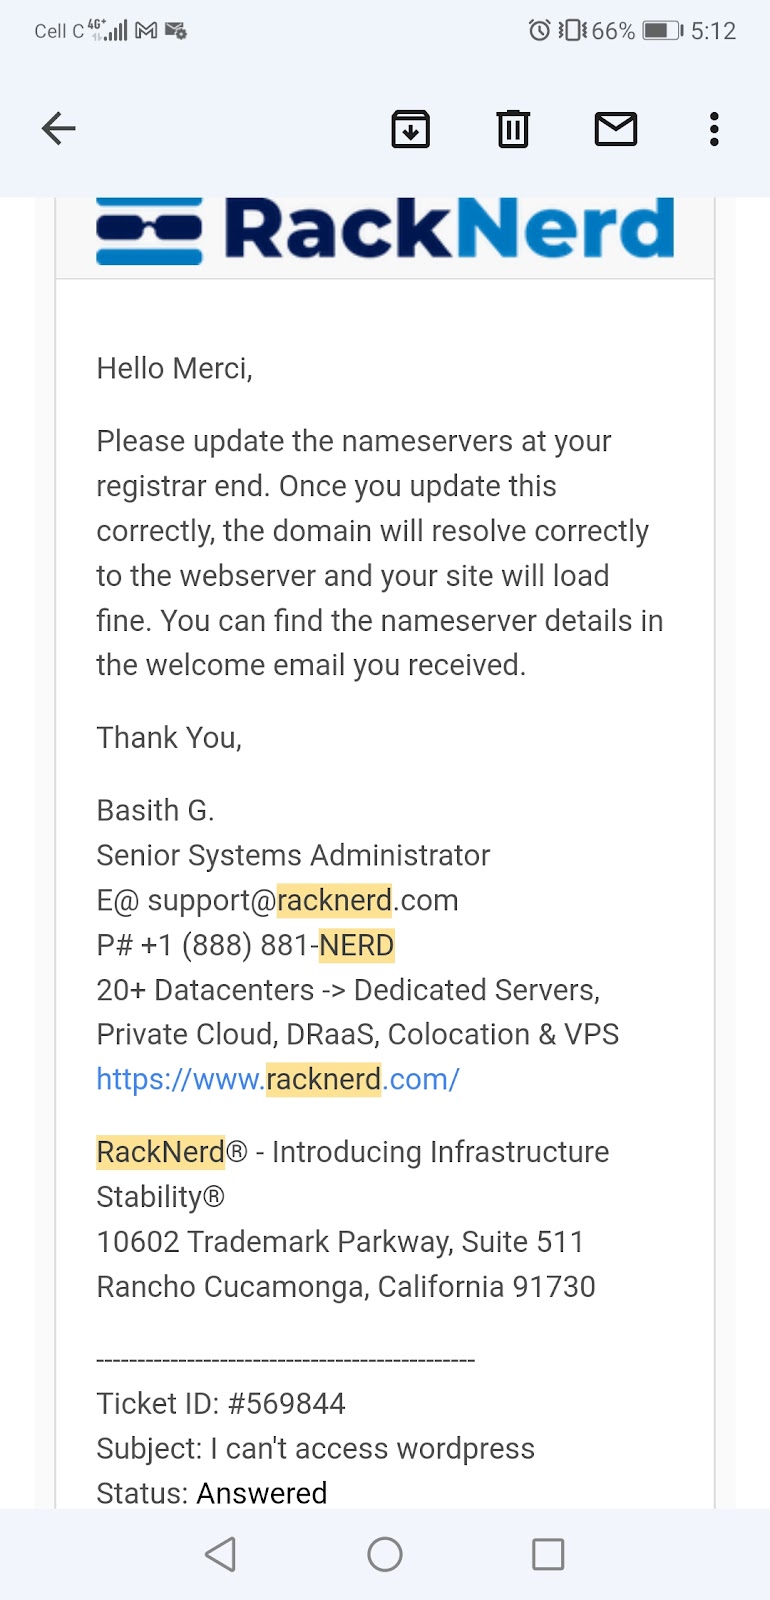Screen dimensions: 770x1600
Task: Tap the Gmail notification icon in status bar
Action: point(146,31)
